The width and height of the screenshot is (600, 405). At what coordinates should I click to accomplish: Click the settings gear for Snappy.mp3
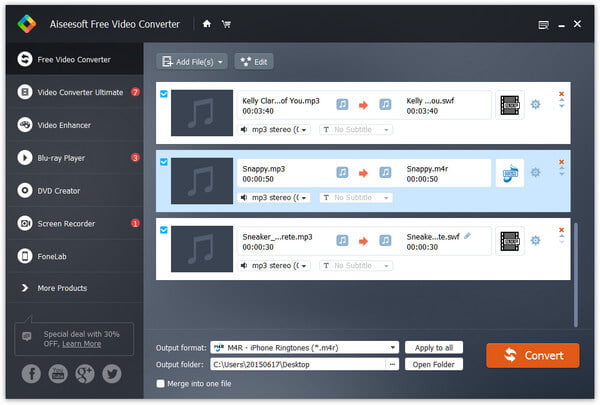coord(535,172)
